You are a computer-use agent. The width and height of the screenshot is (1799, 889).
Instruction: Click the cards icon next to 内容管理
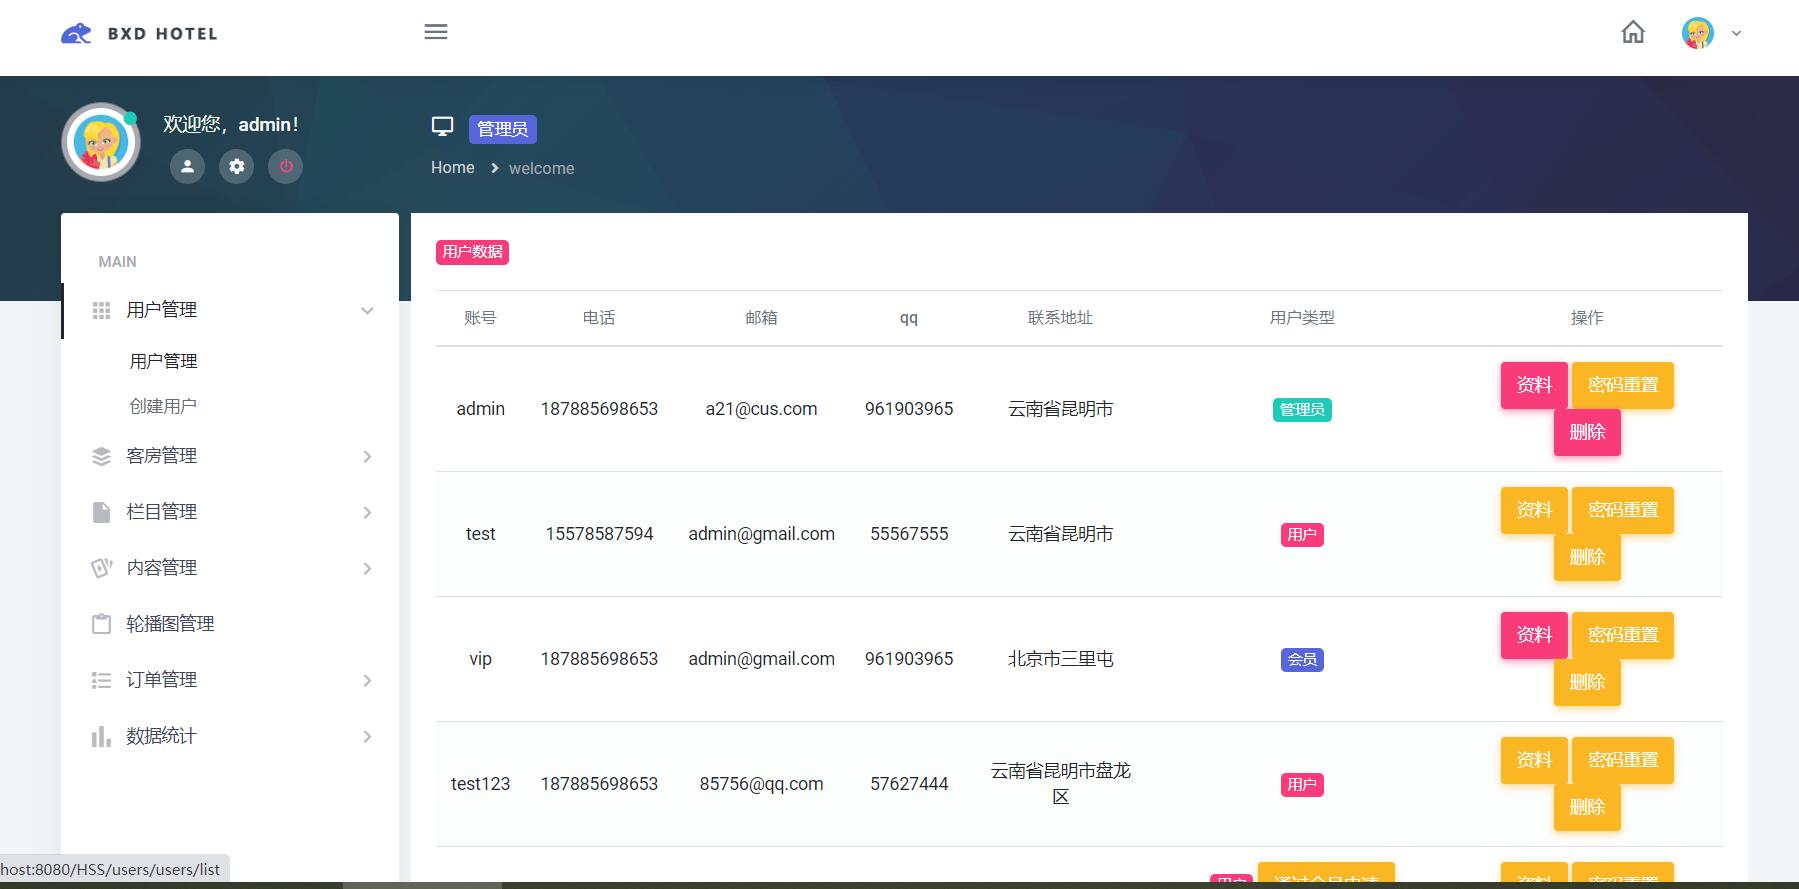click(x=101, y=568)
